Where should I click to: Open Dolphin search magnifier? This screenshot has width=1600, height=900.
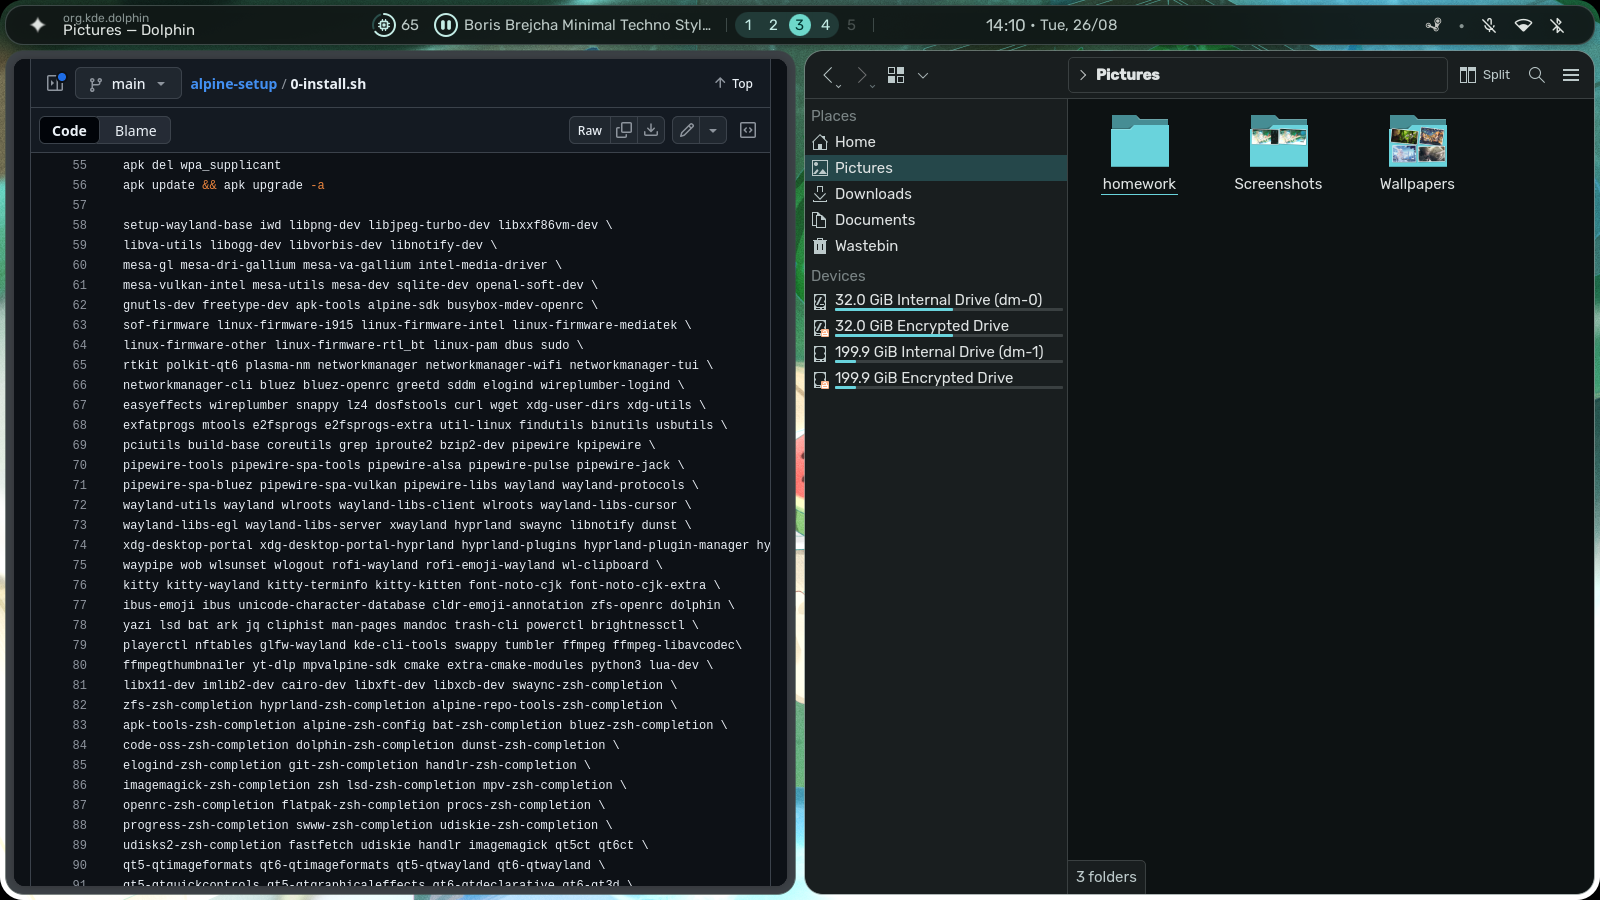[x=1537, y=75]
